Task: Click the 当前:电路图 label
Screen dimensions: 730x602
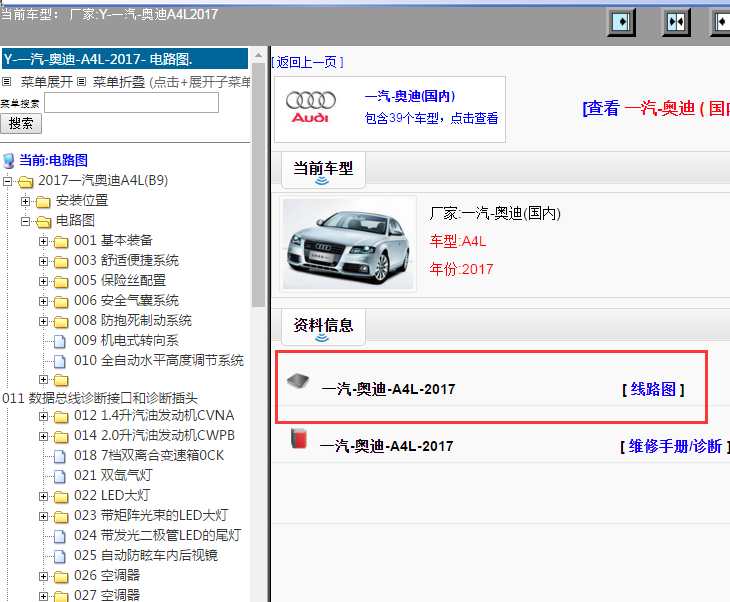Action: (53, 161)
